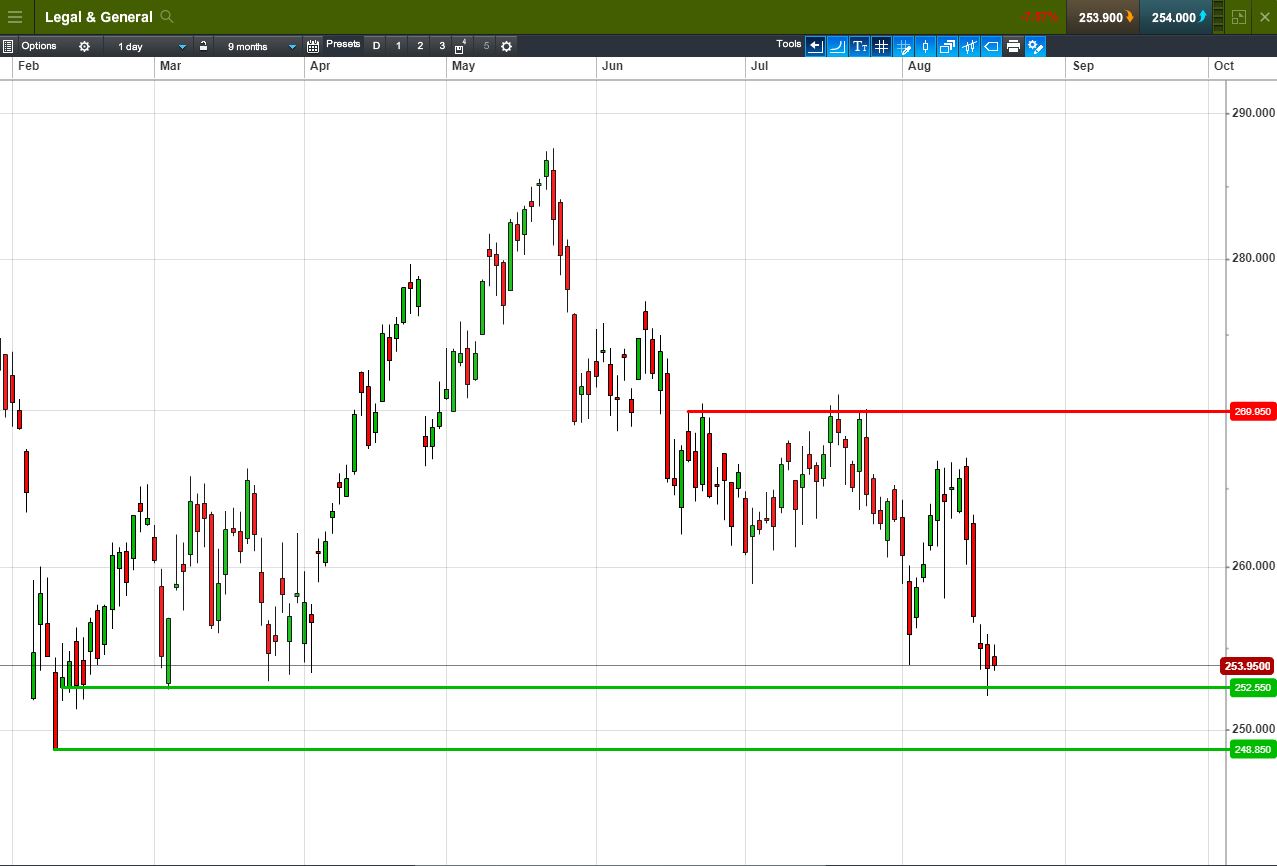The width and height of the screenshot is (1277, 866).
Task: Open the calendar date range icon
Action: pyautogui.click(x=313, y=46)
